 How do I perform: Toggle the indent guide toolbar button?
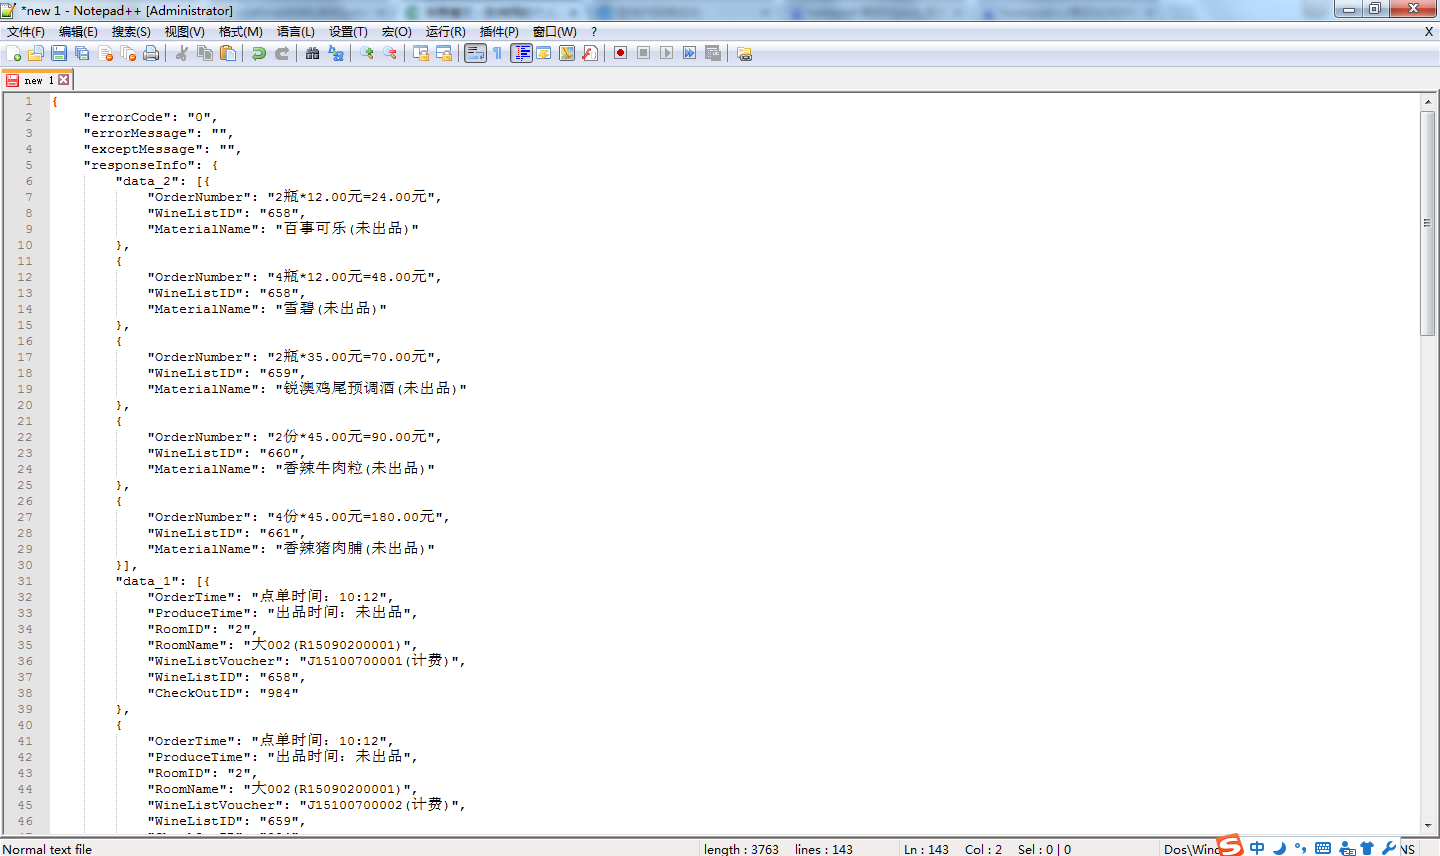click(x=521, y=53)
